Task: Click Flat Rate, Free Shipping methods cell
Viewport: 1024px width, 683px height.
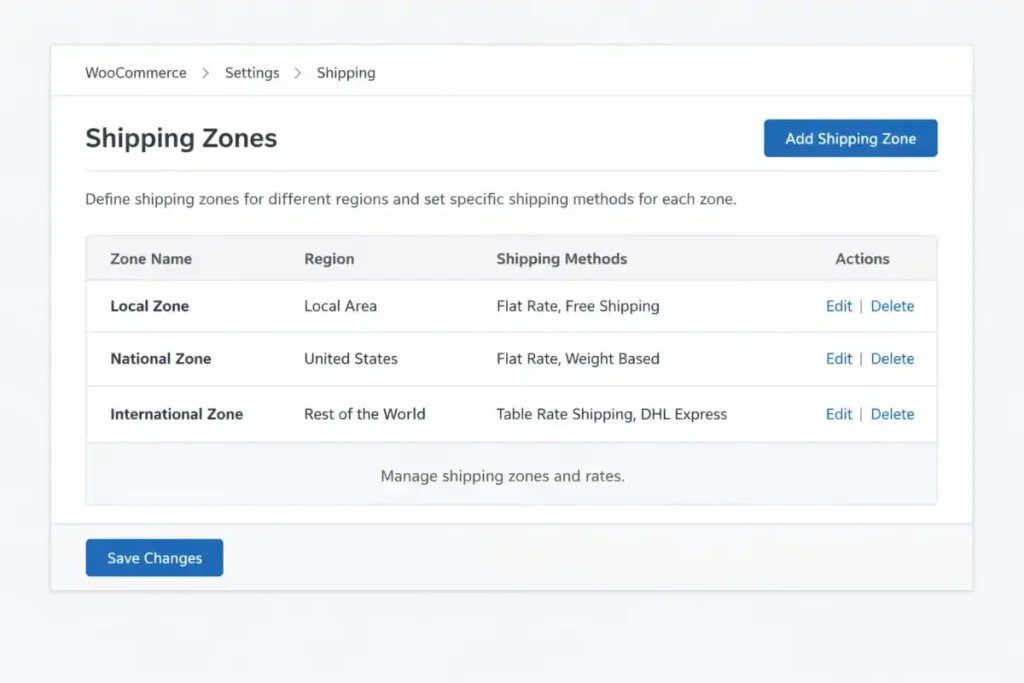Action: [578, 306]
